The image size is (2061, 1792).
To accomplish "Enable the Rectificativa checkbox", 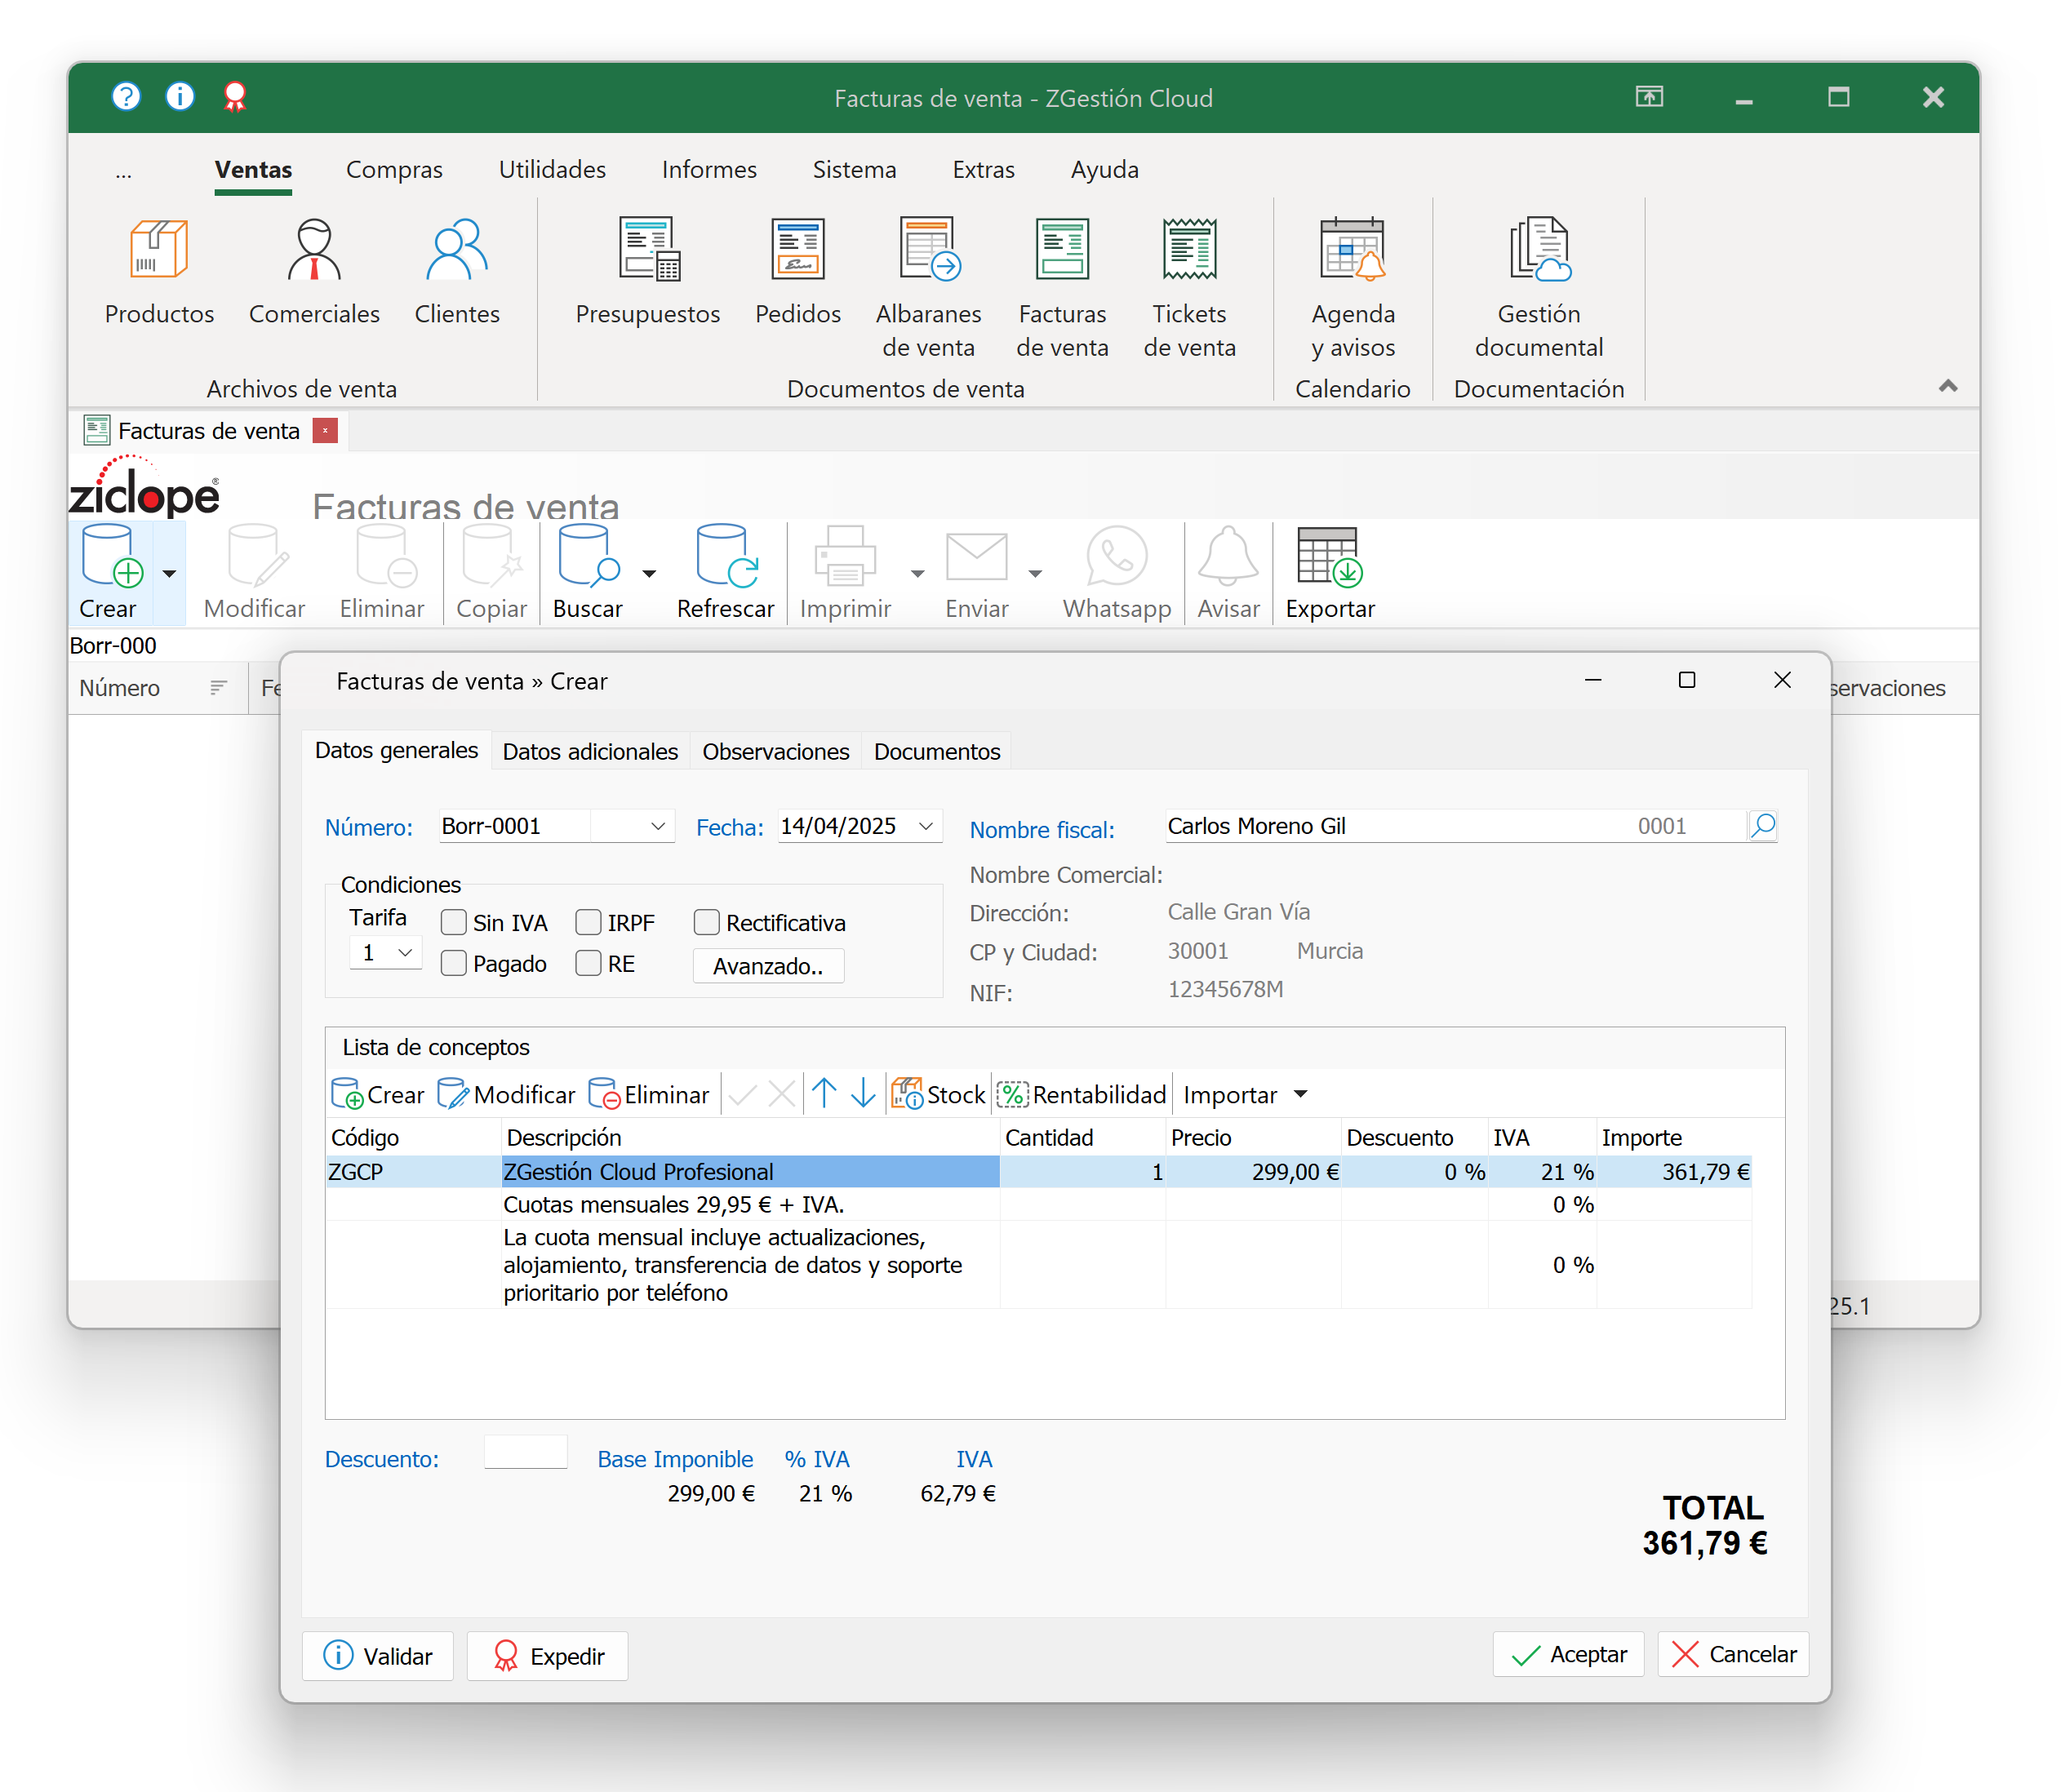I will [707, 921].
